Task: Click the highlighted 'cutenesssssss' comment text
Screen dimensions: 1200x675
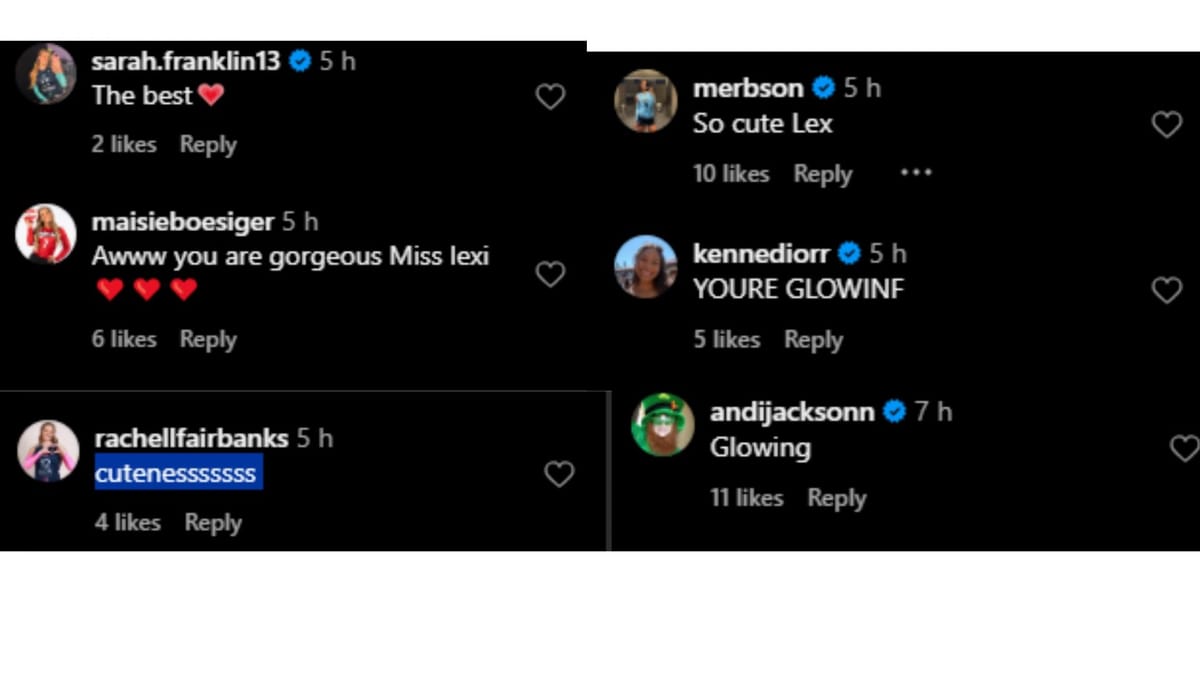Action: 177,473
